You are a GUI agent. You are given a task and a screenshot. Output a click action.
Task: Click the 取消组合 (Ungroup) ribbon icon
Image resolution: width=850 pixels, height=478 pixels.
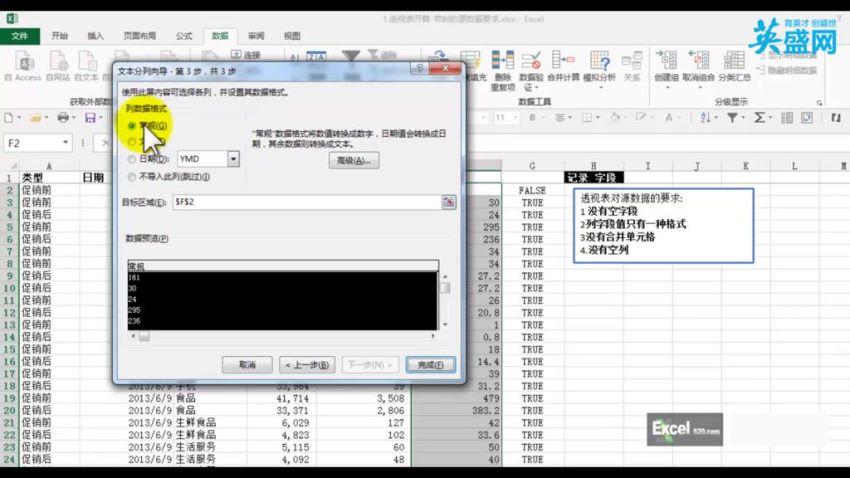(x=700, y=65)
